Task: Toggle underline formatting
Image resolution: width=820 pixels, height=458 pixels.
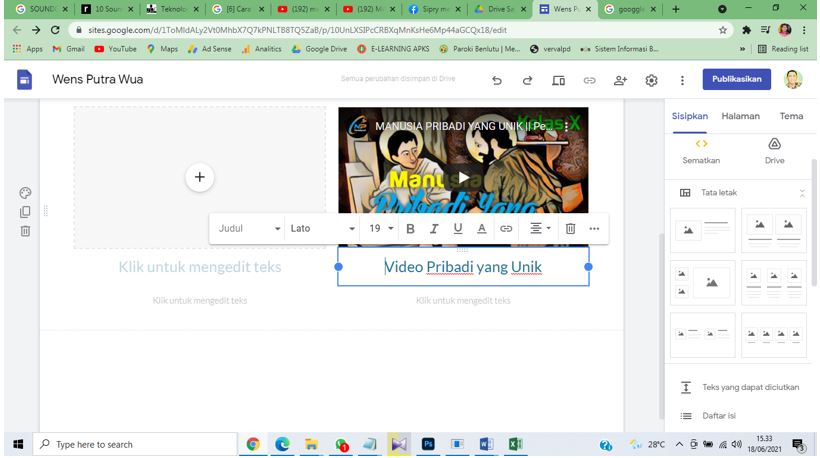Action: pos(458,229)
